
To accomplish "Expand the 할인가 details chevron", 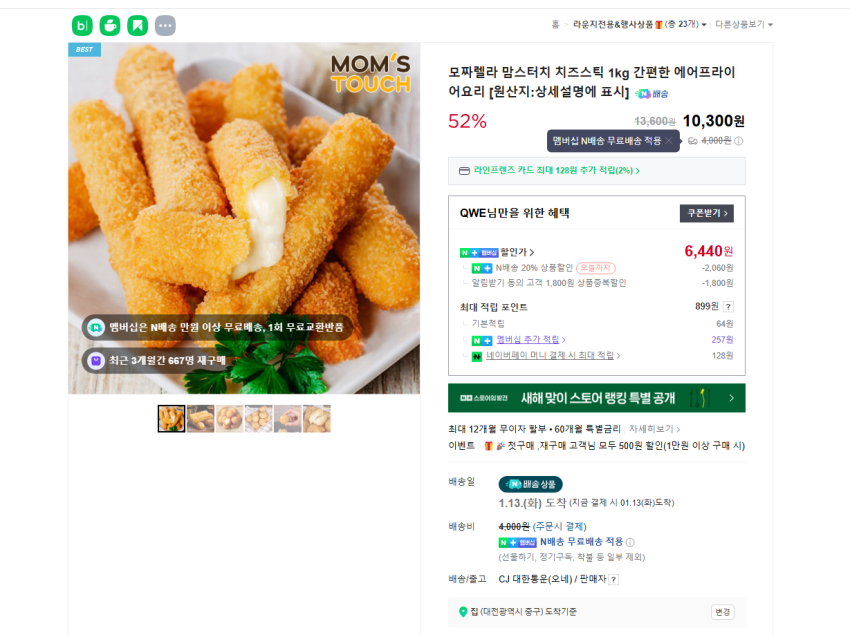I will click(532, 252).
